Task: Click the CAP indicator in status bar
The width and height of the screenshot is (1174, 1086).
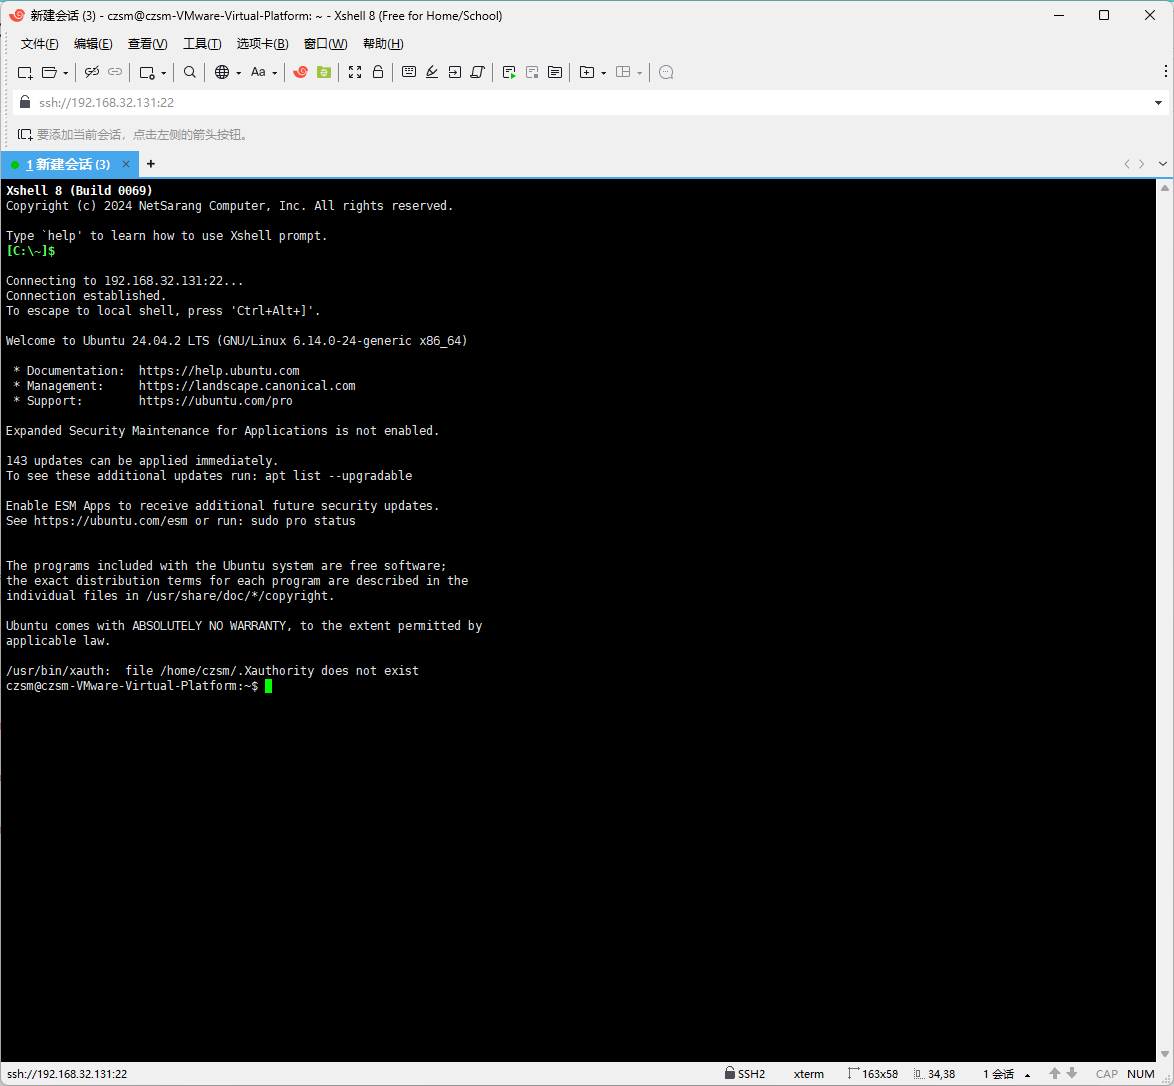Action: pos(1107,1074)
